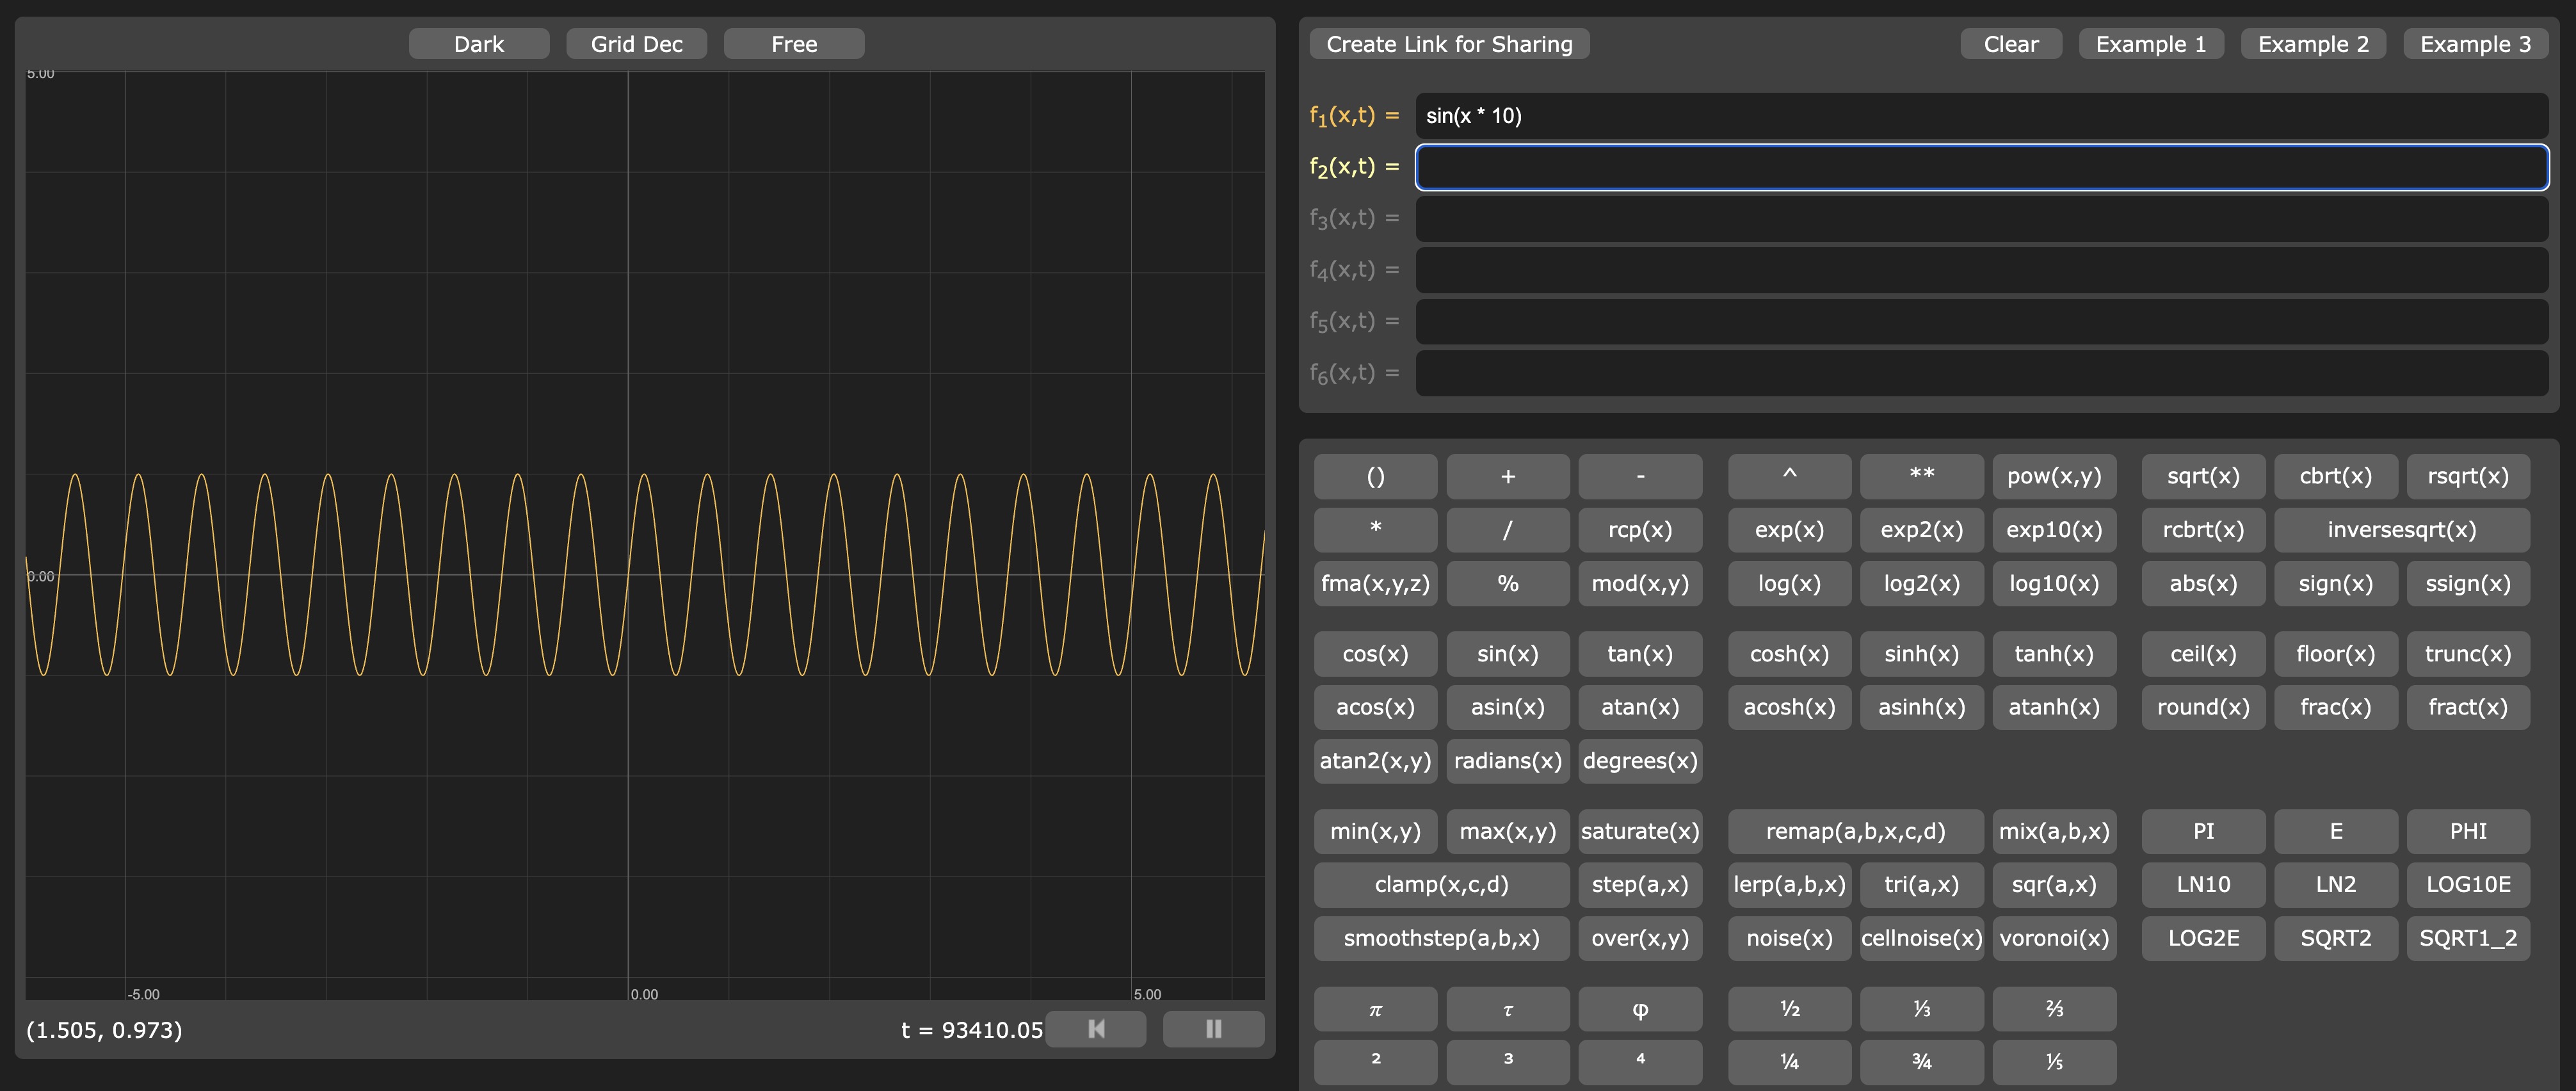The height and width of the screenshot is (1091, 2576).
Task: Load Example 3 preset
Action: pyautogui.click(x=2475, y=44)
